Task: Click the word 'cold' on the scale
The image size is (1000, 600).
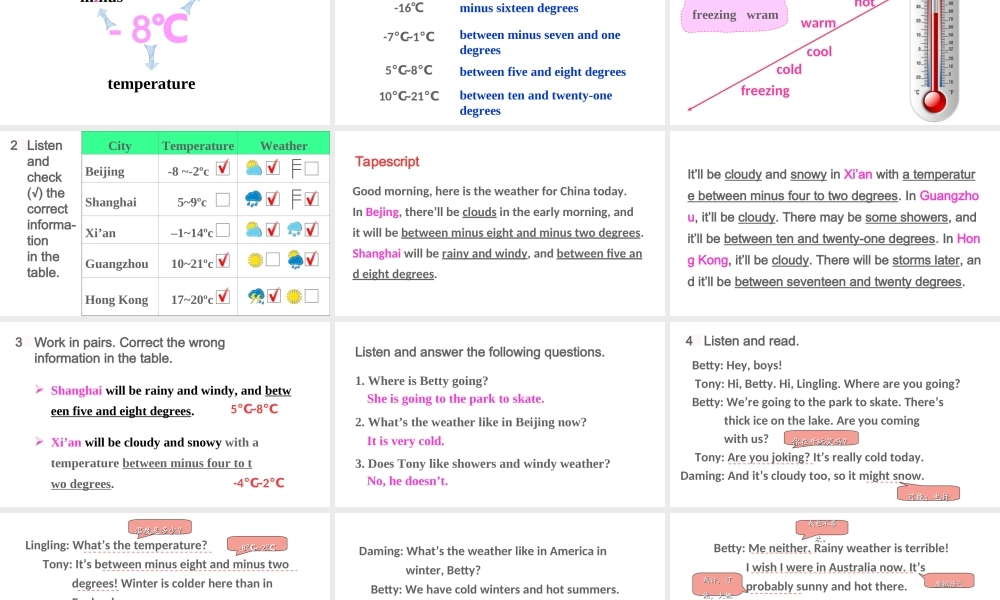Action: pos(789,69)
